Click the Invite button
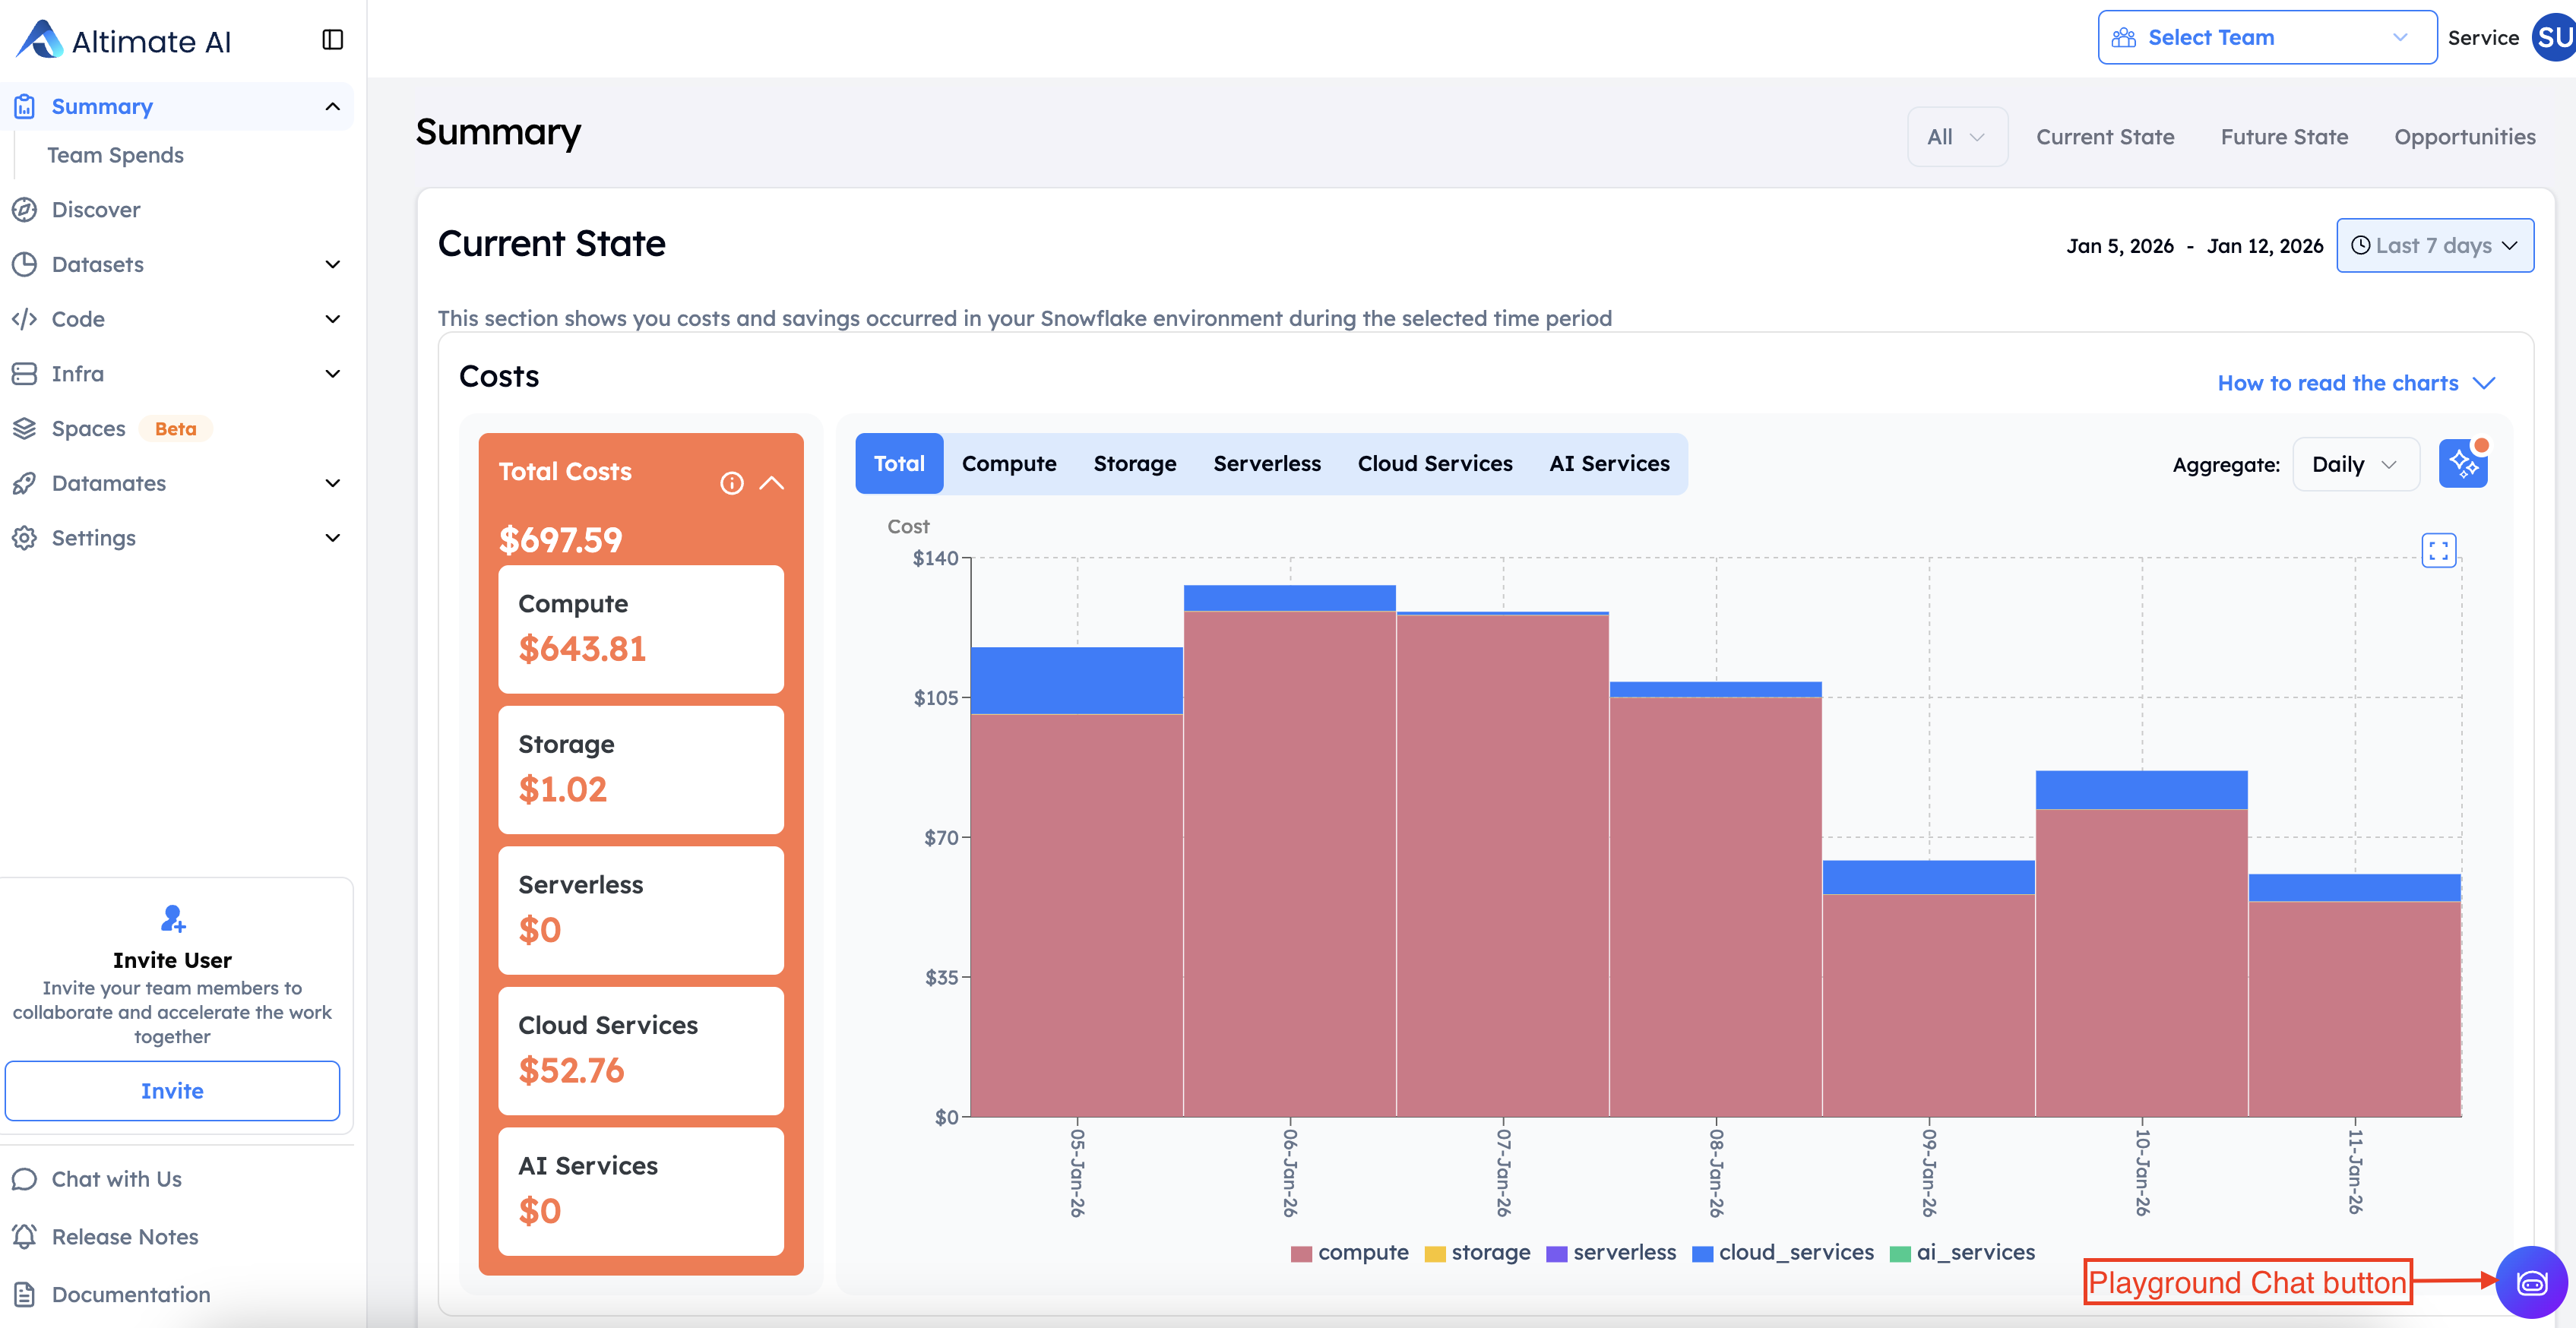Image resolution: width=2576 pixels, height=1328 pixels. point(172,1091)
